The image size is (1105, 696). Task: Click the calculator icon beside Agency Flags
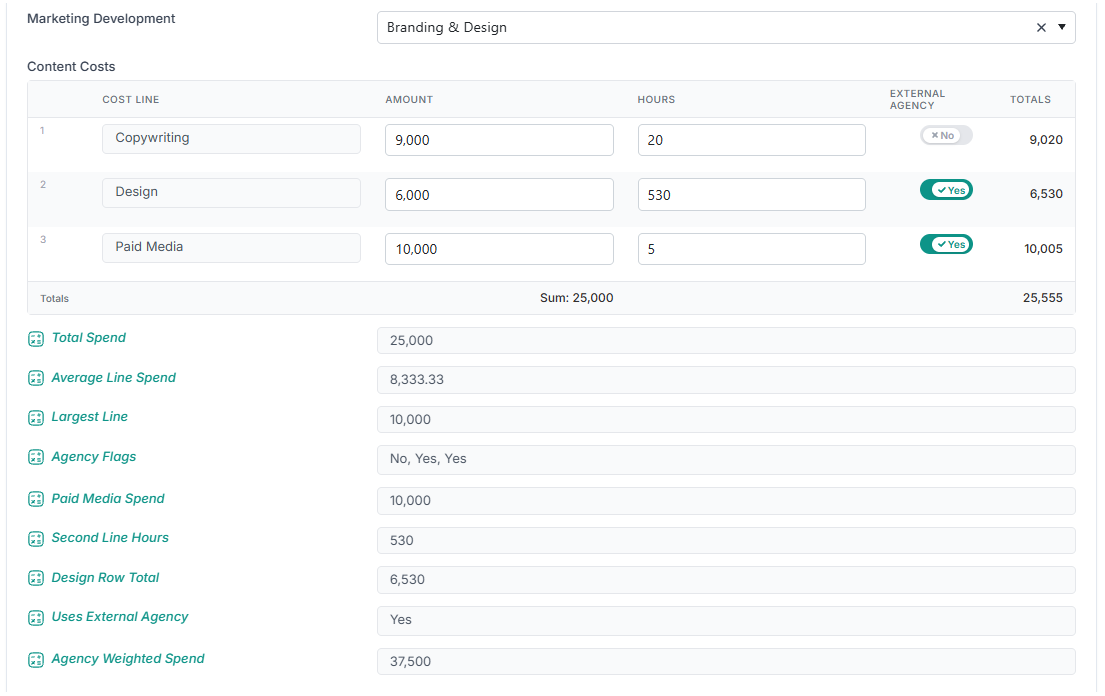pyautogui.click(x=36, y=457)
